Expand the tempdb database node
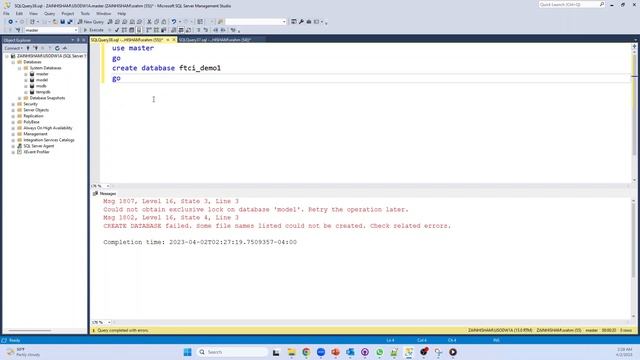The width and height of the screenshot is (640, 360). (26, 92)
